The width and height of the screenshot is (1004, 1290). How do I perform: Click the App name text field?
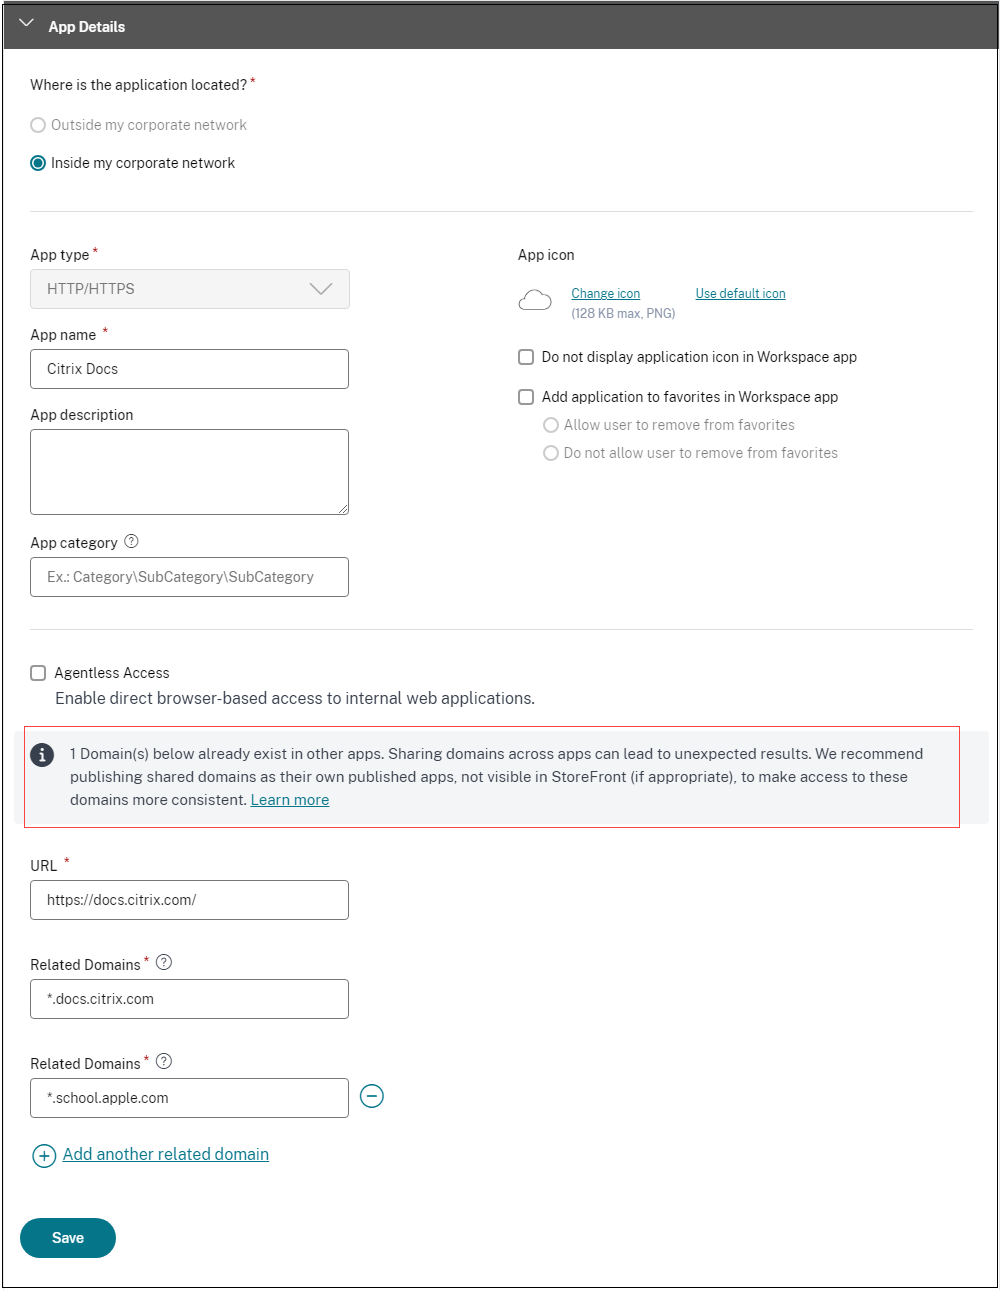[190, 369]
